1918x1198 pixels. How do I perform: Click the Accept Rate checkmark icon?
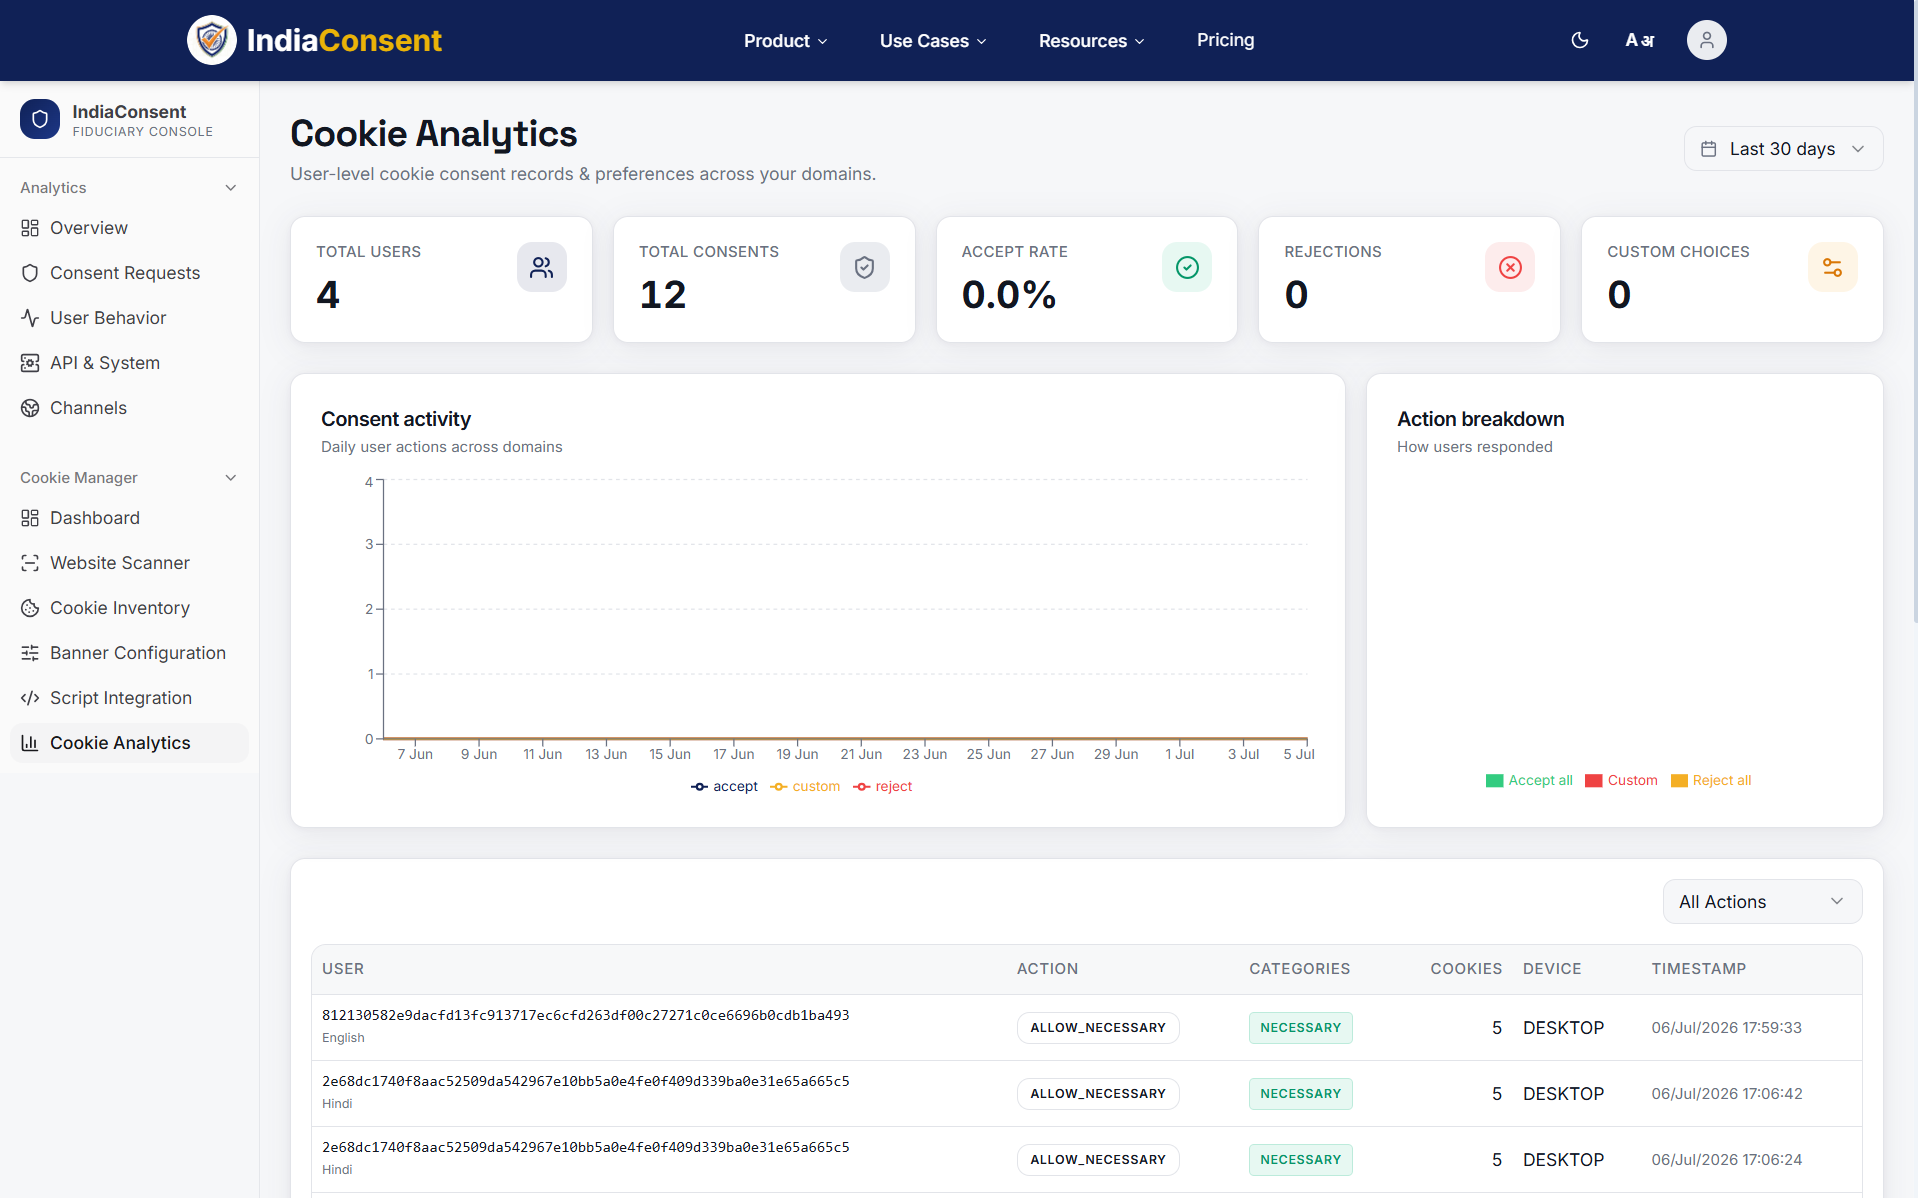coord(1187,267)
